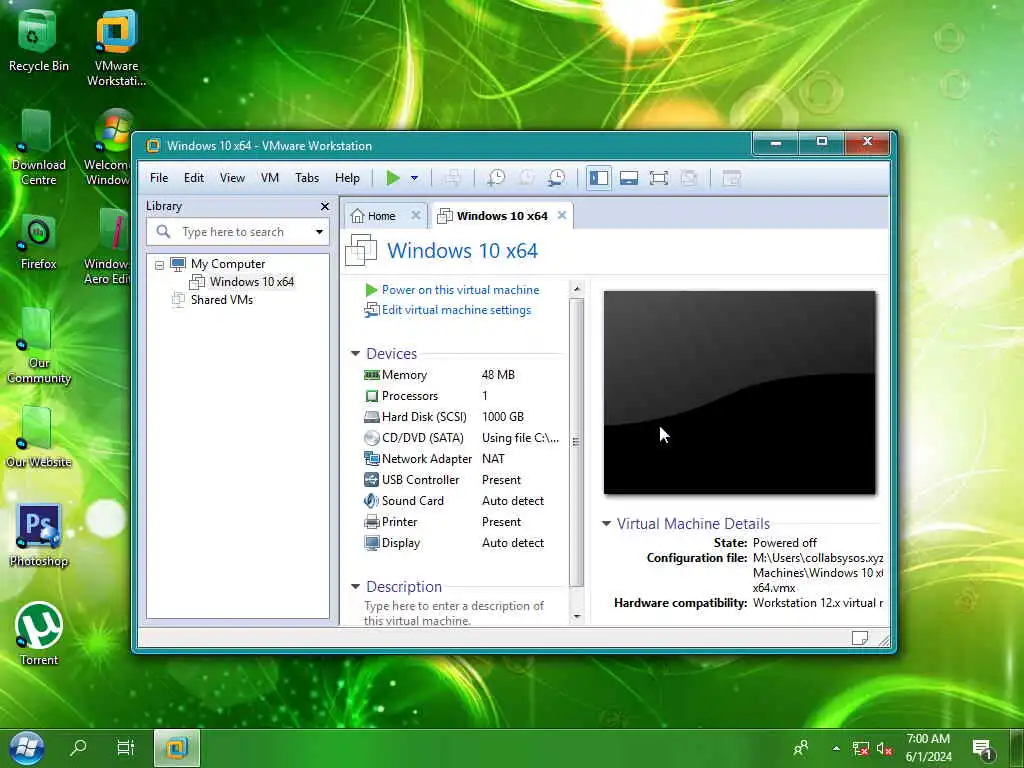
Task: Open the library search dropdown arrow
Action: (x=319, y=232)
